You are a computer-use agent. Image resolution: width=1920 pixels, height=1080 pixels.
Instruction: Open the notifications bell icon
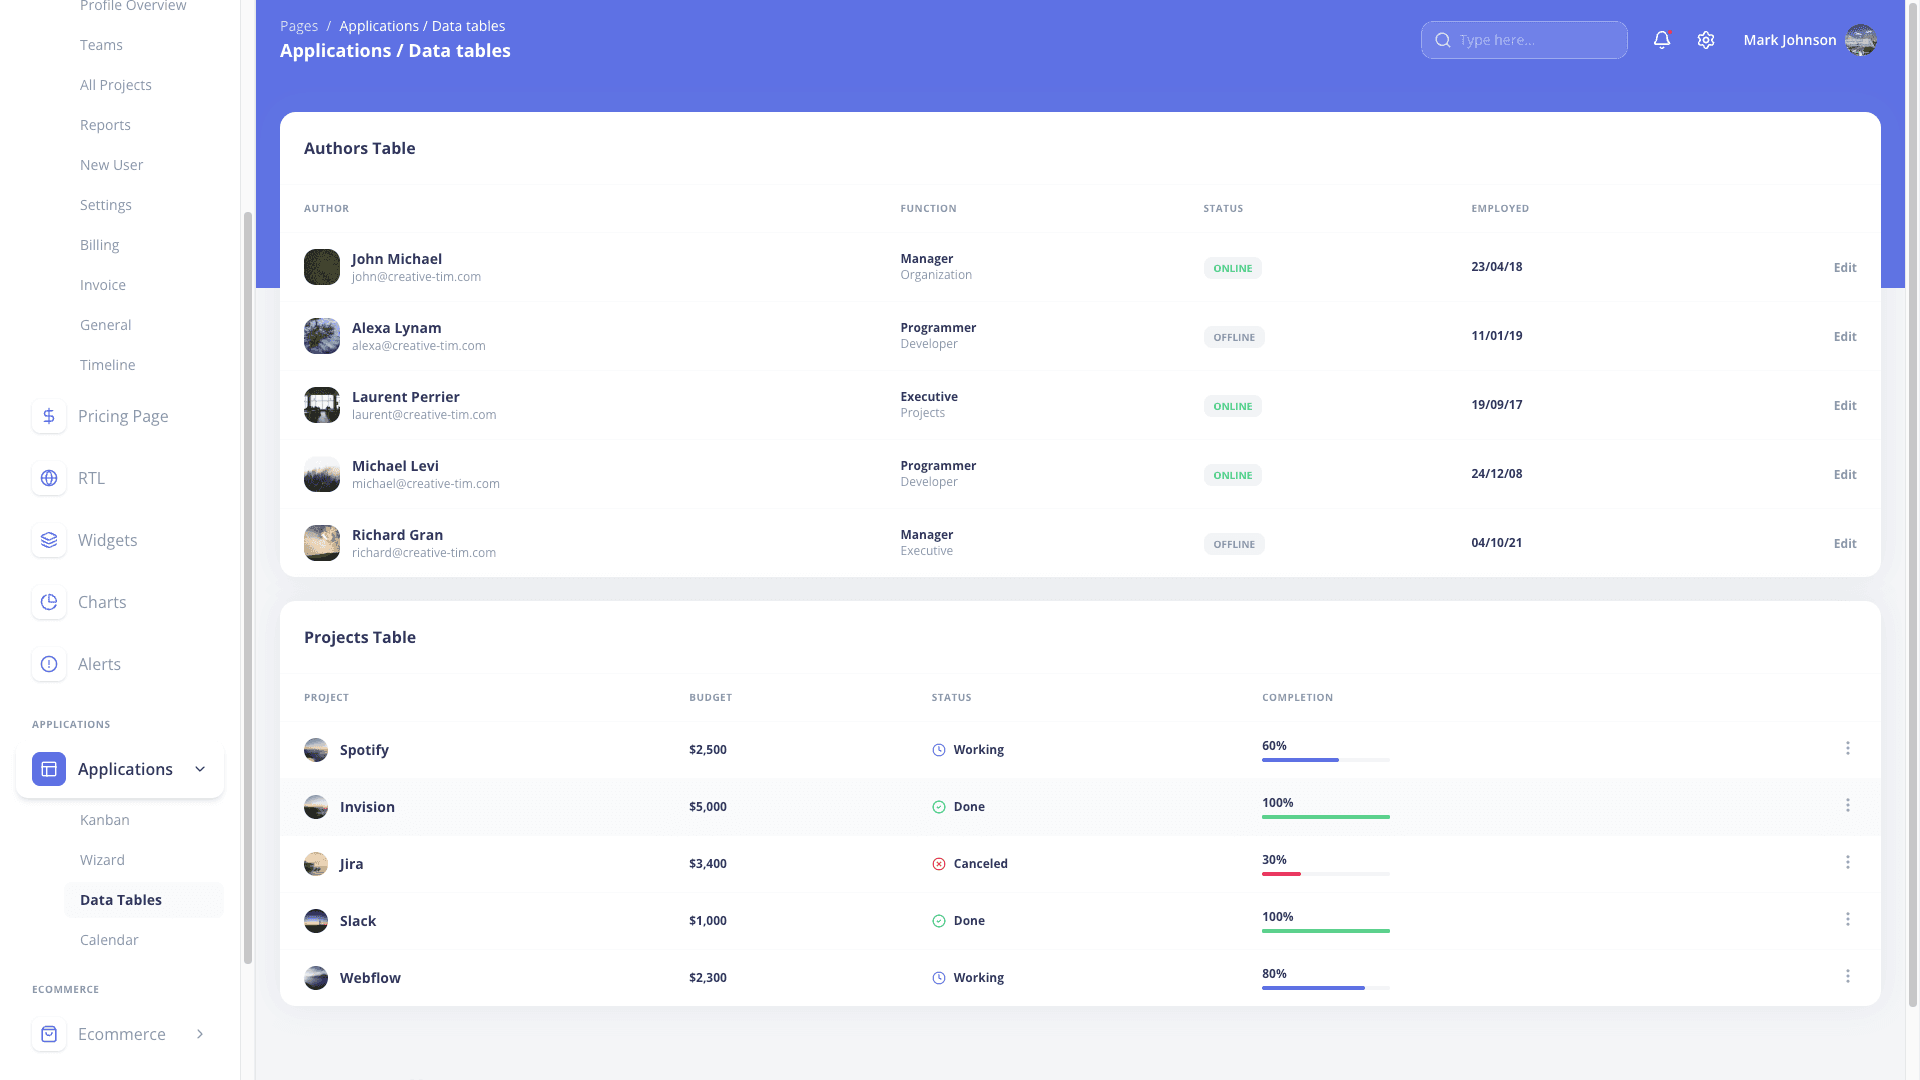(1662, 40)
